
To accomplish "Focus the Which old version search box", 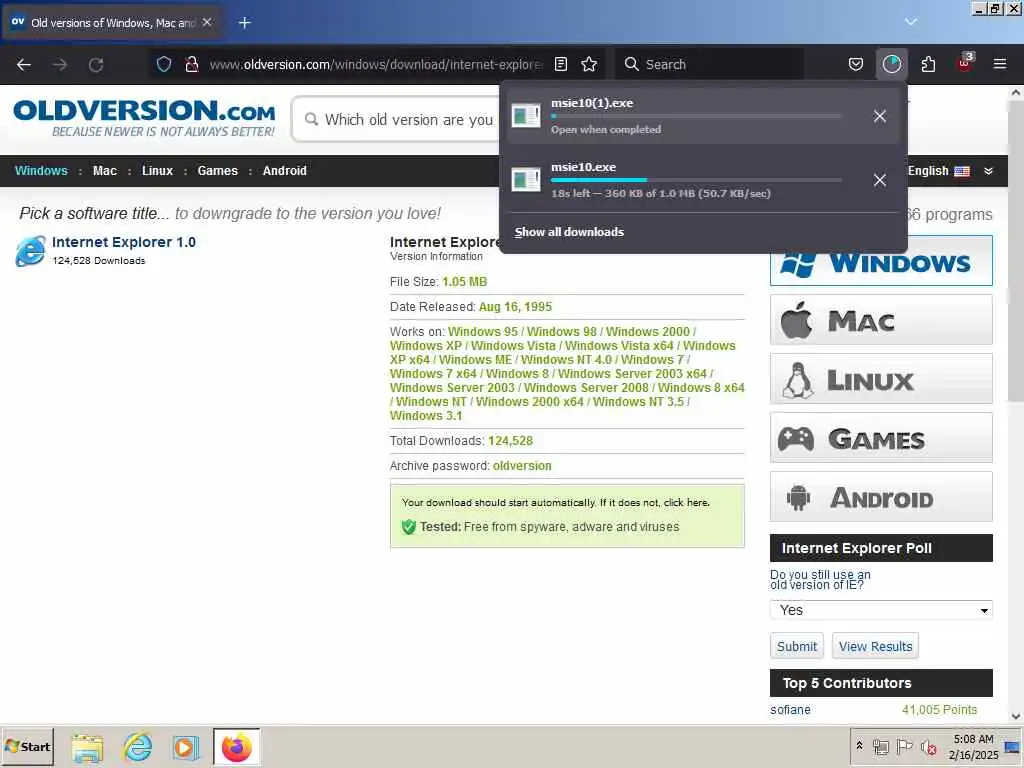I will point(398,120).
